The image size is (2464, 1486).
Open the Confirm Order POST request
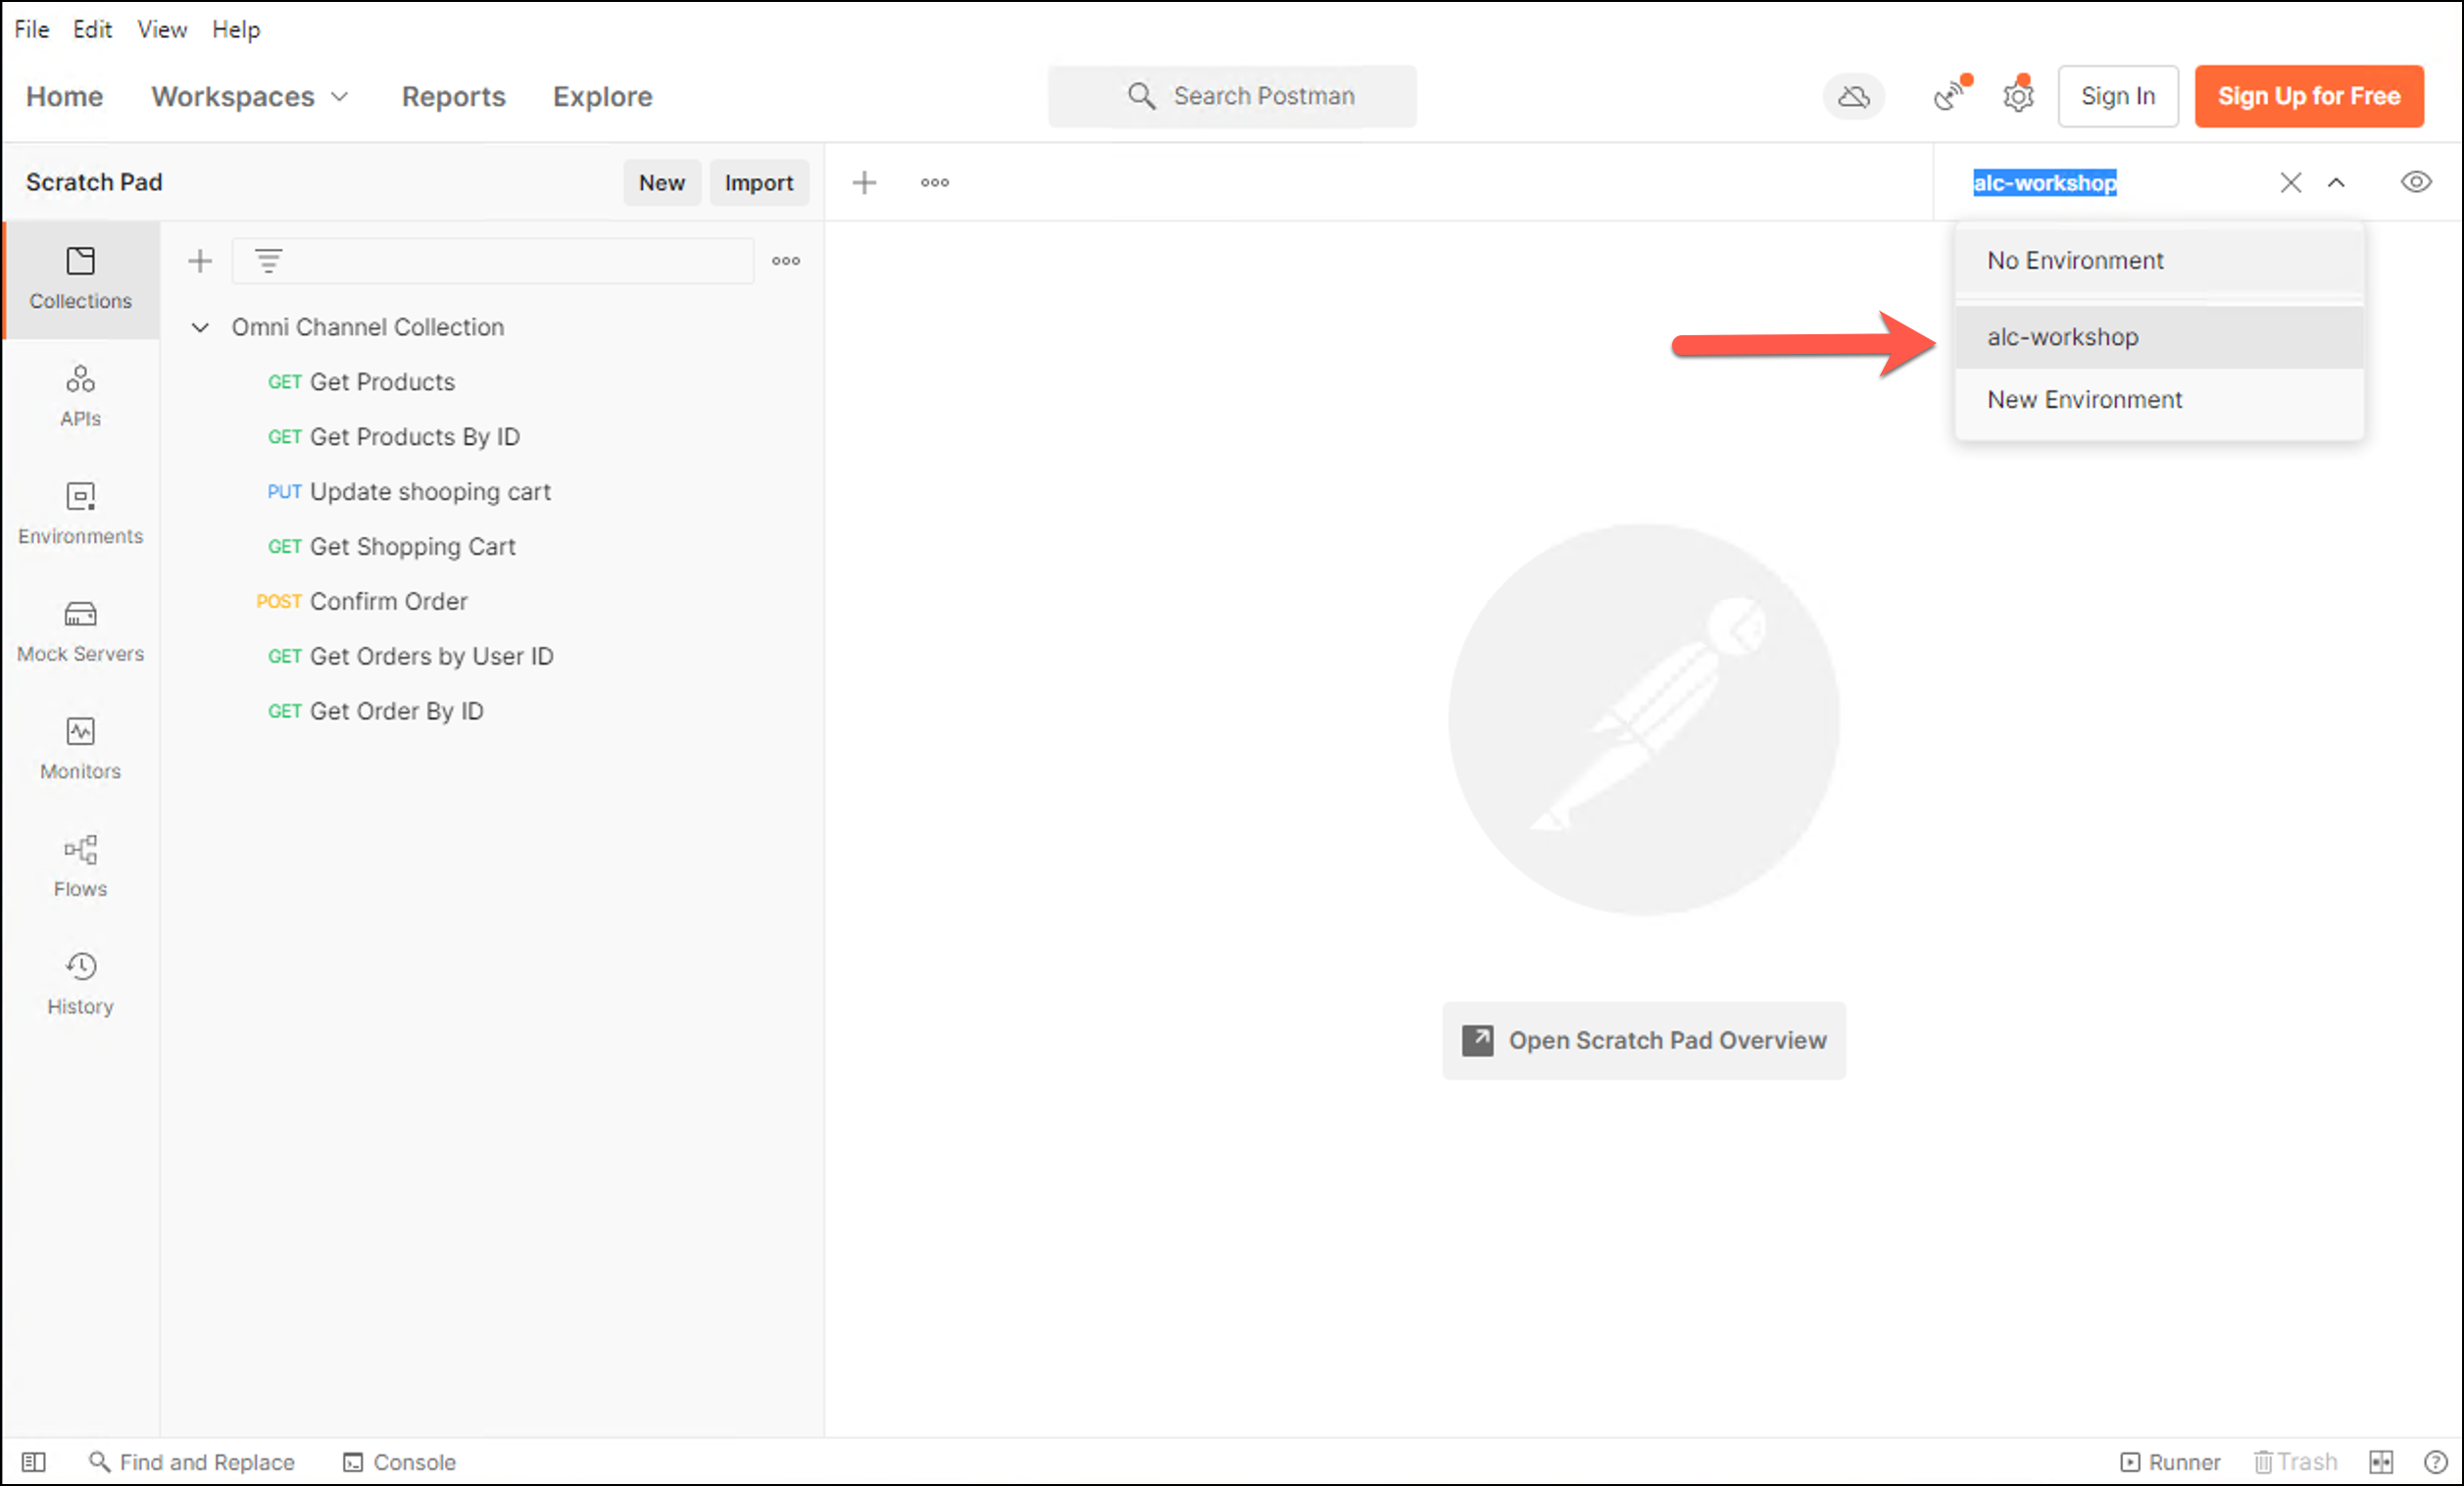pos(388,601)
